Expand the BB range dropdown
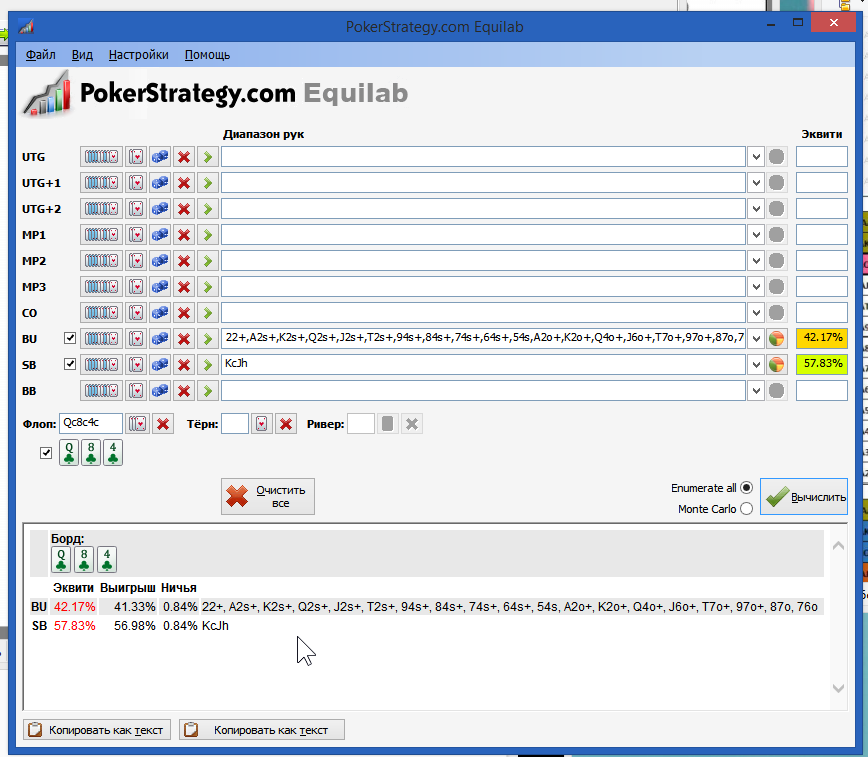The image size is (868, 757). 756,391
